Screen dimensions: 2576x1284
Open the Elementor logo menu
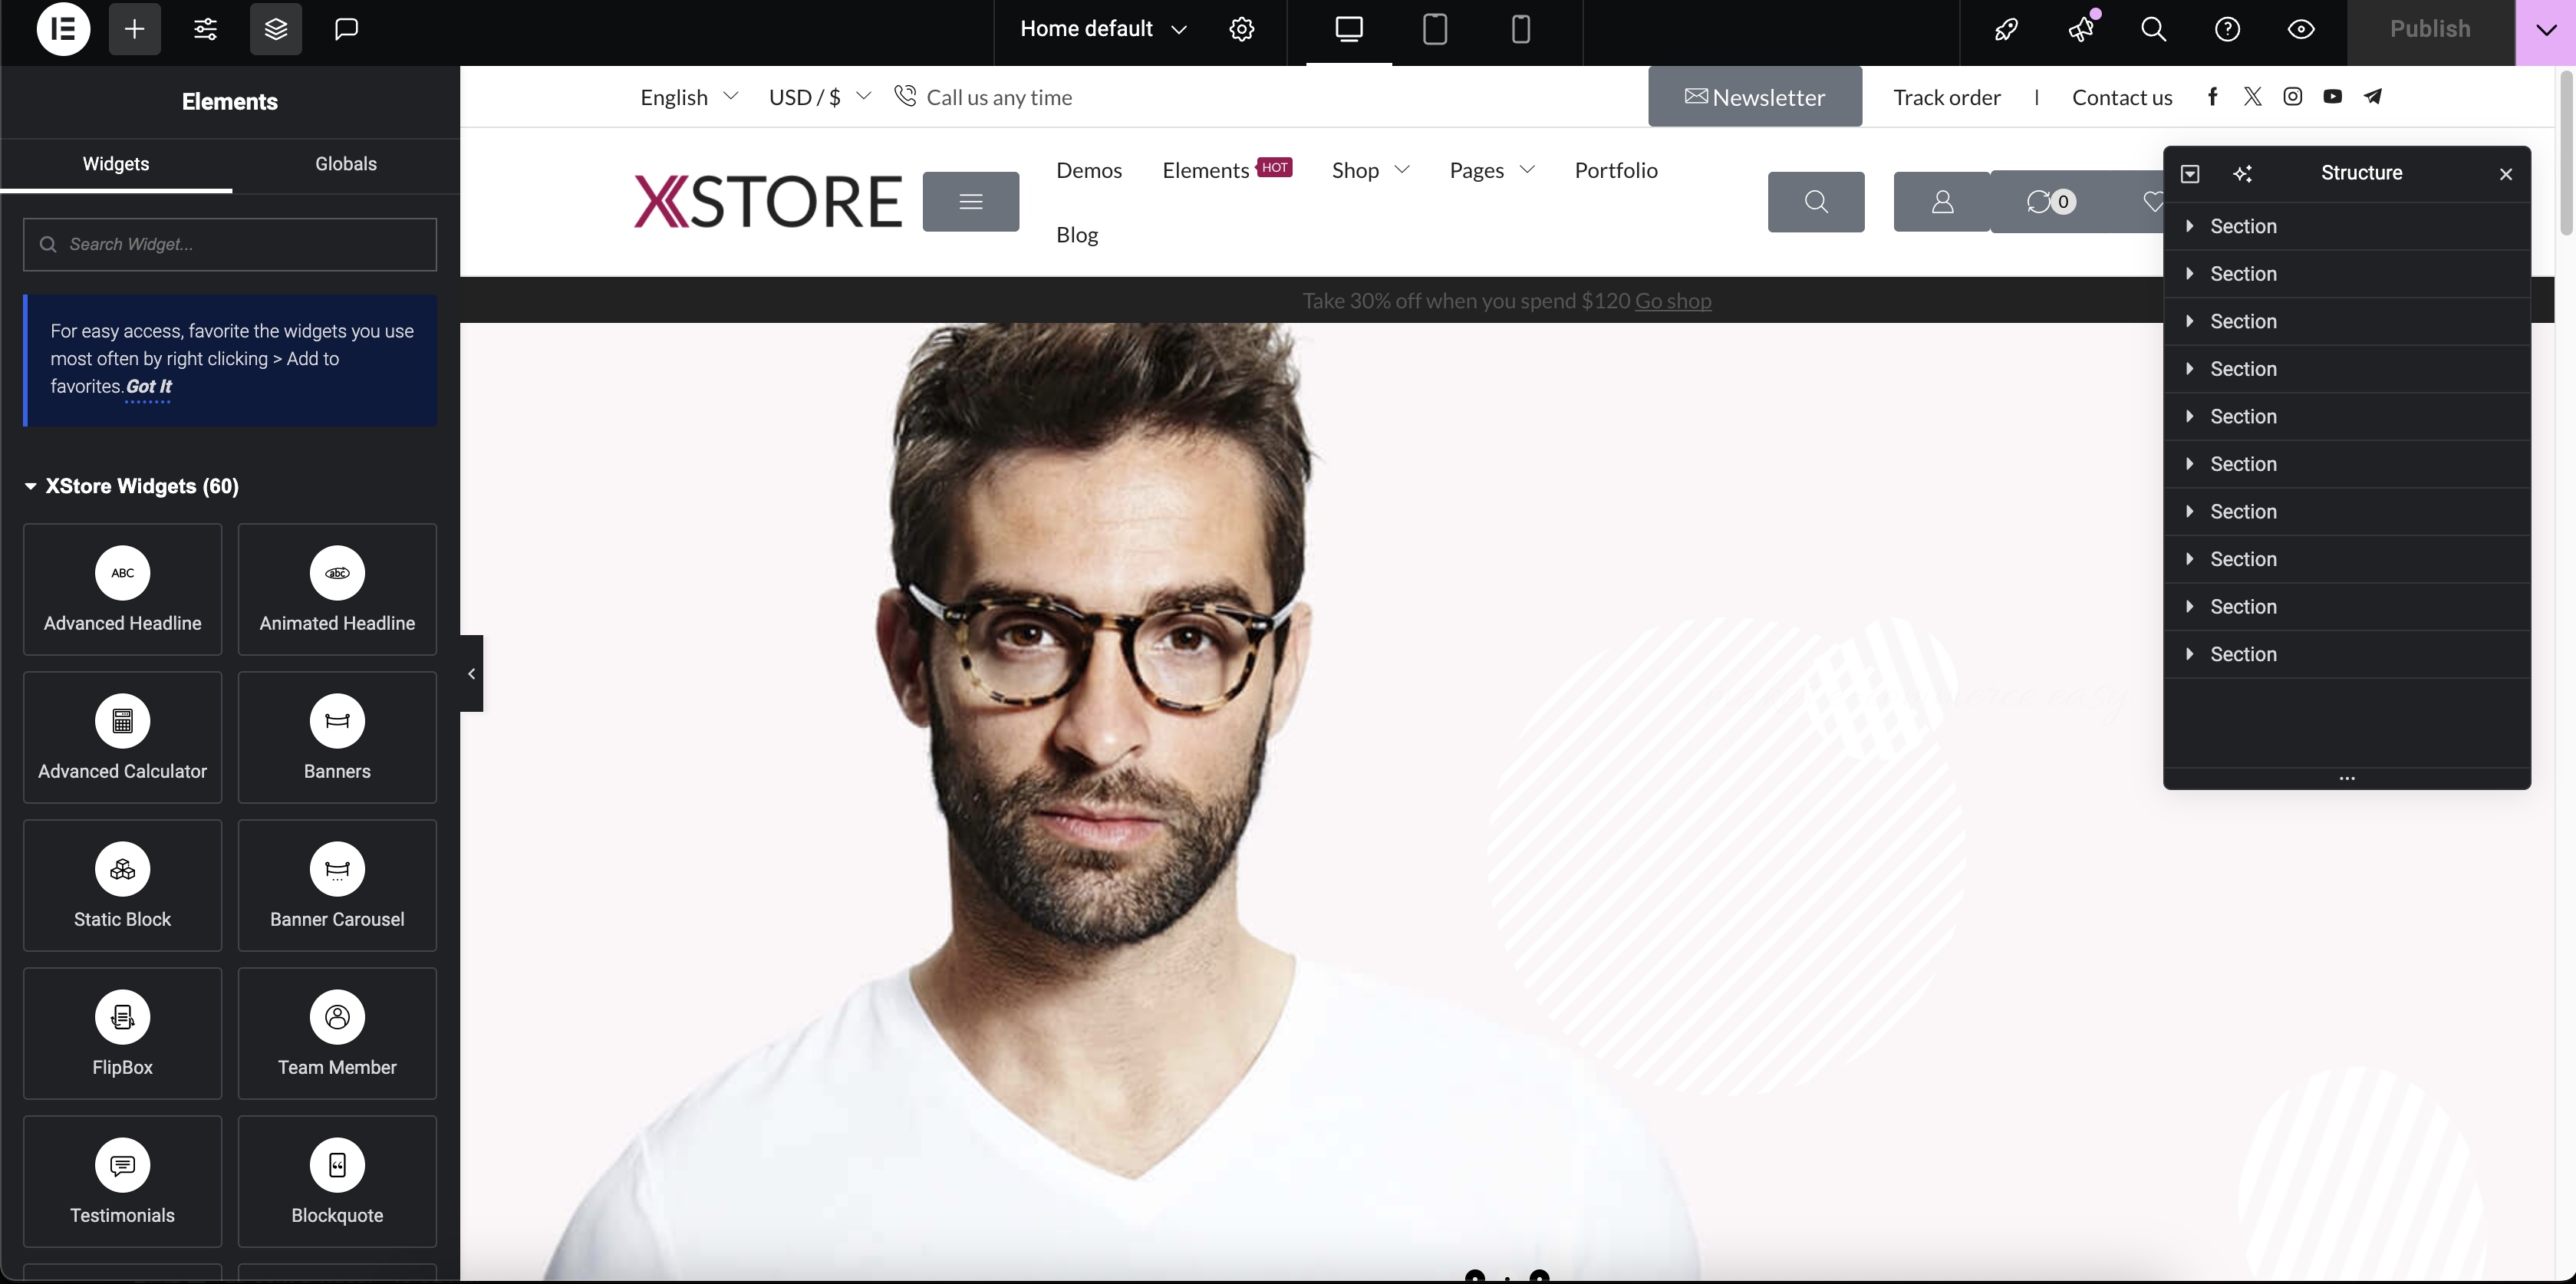click(x=63, y=29)
